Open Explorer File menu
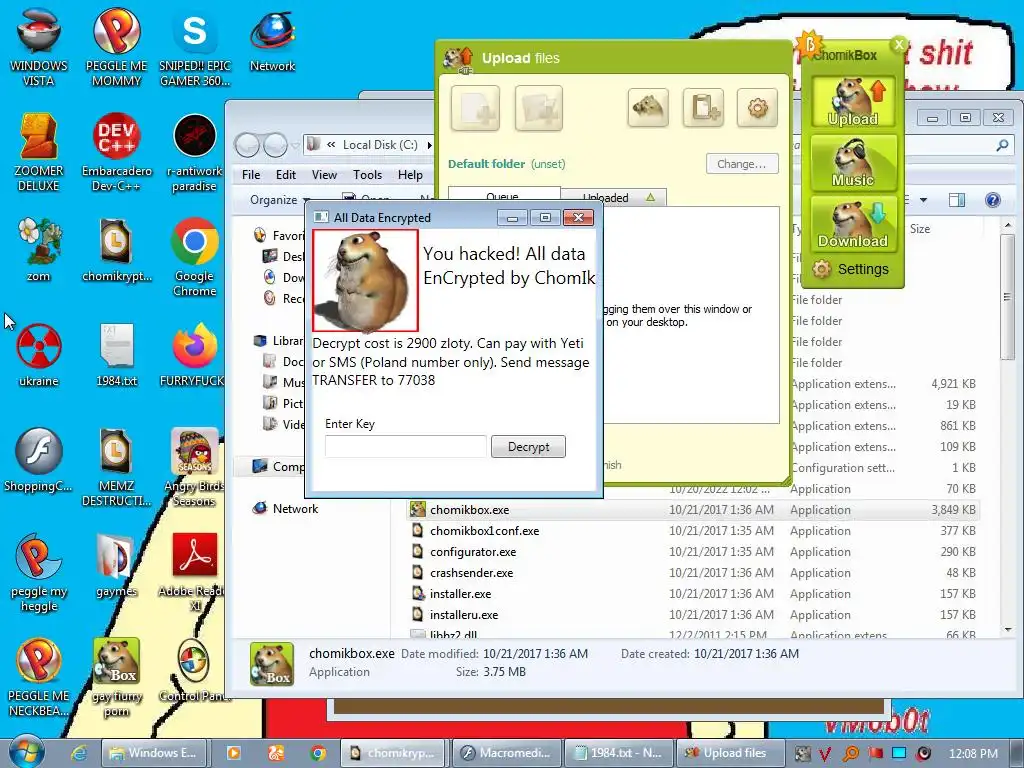This screenshot has height=768, width=1024. click(x=251, y=174)
